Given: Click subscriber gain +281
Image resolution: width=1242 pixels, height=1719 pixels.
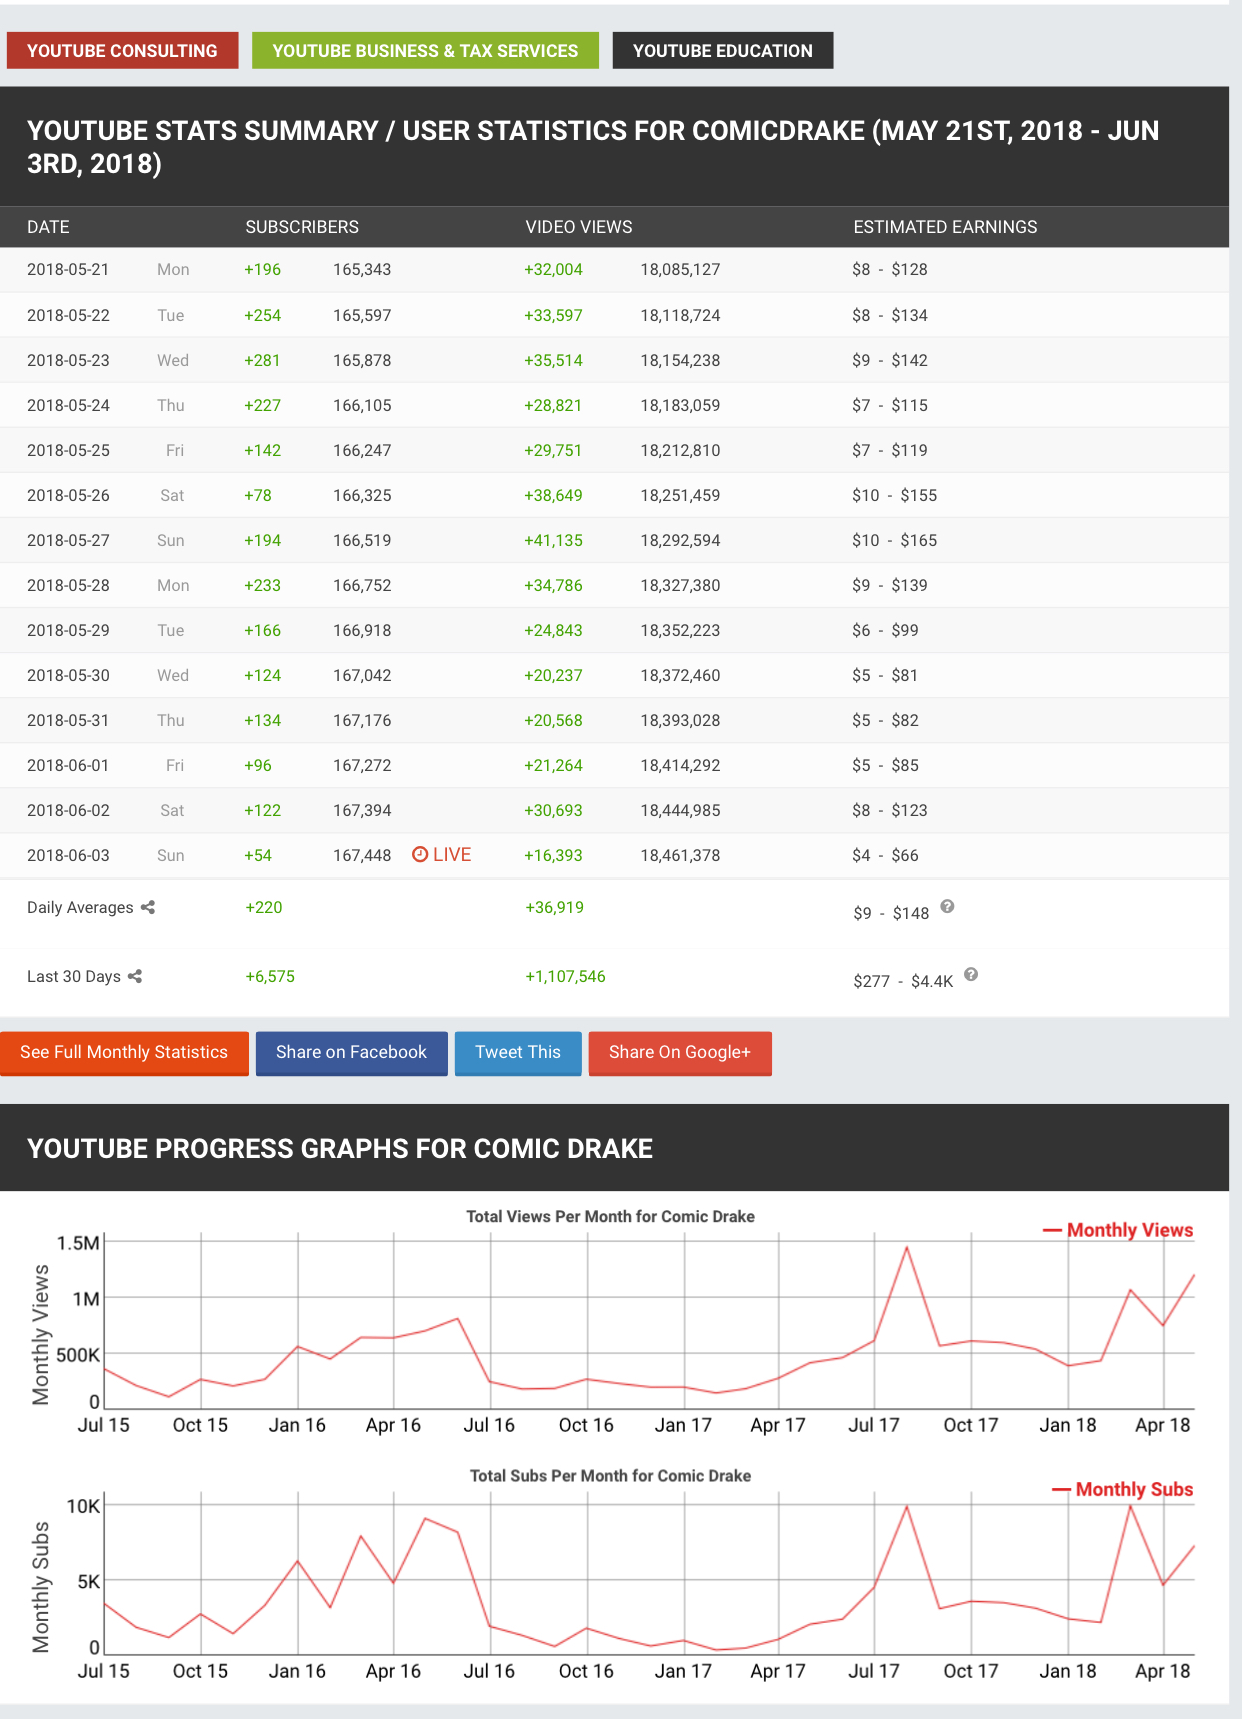Looking at the screenshot, I should [x=262, y=360].
